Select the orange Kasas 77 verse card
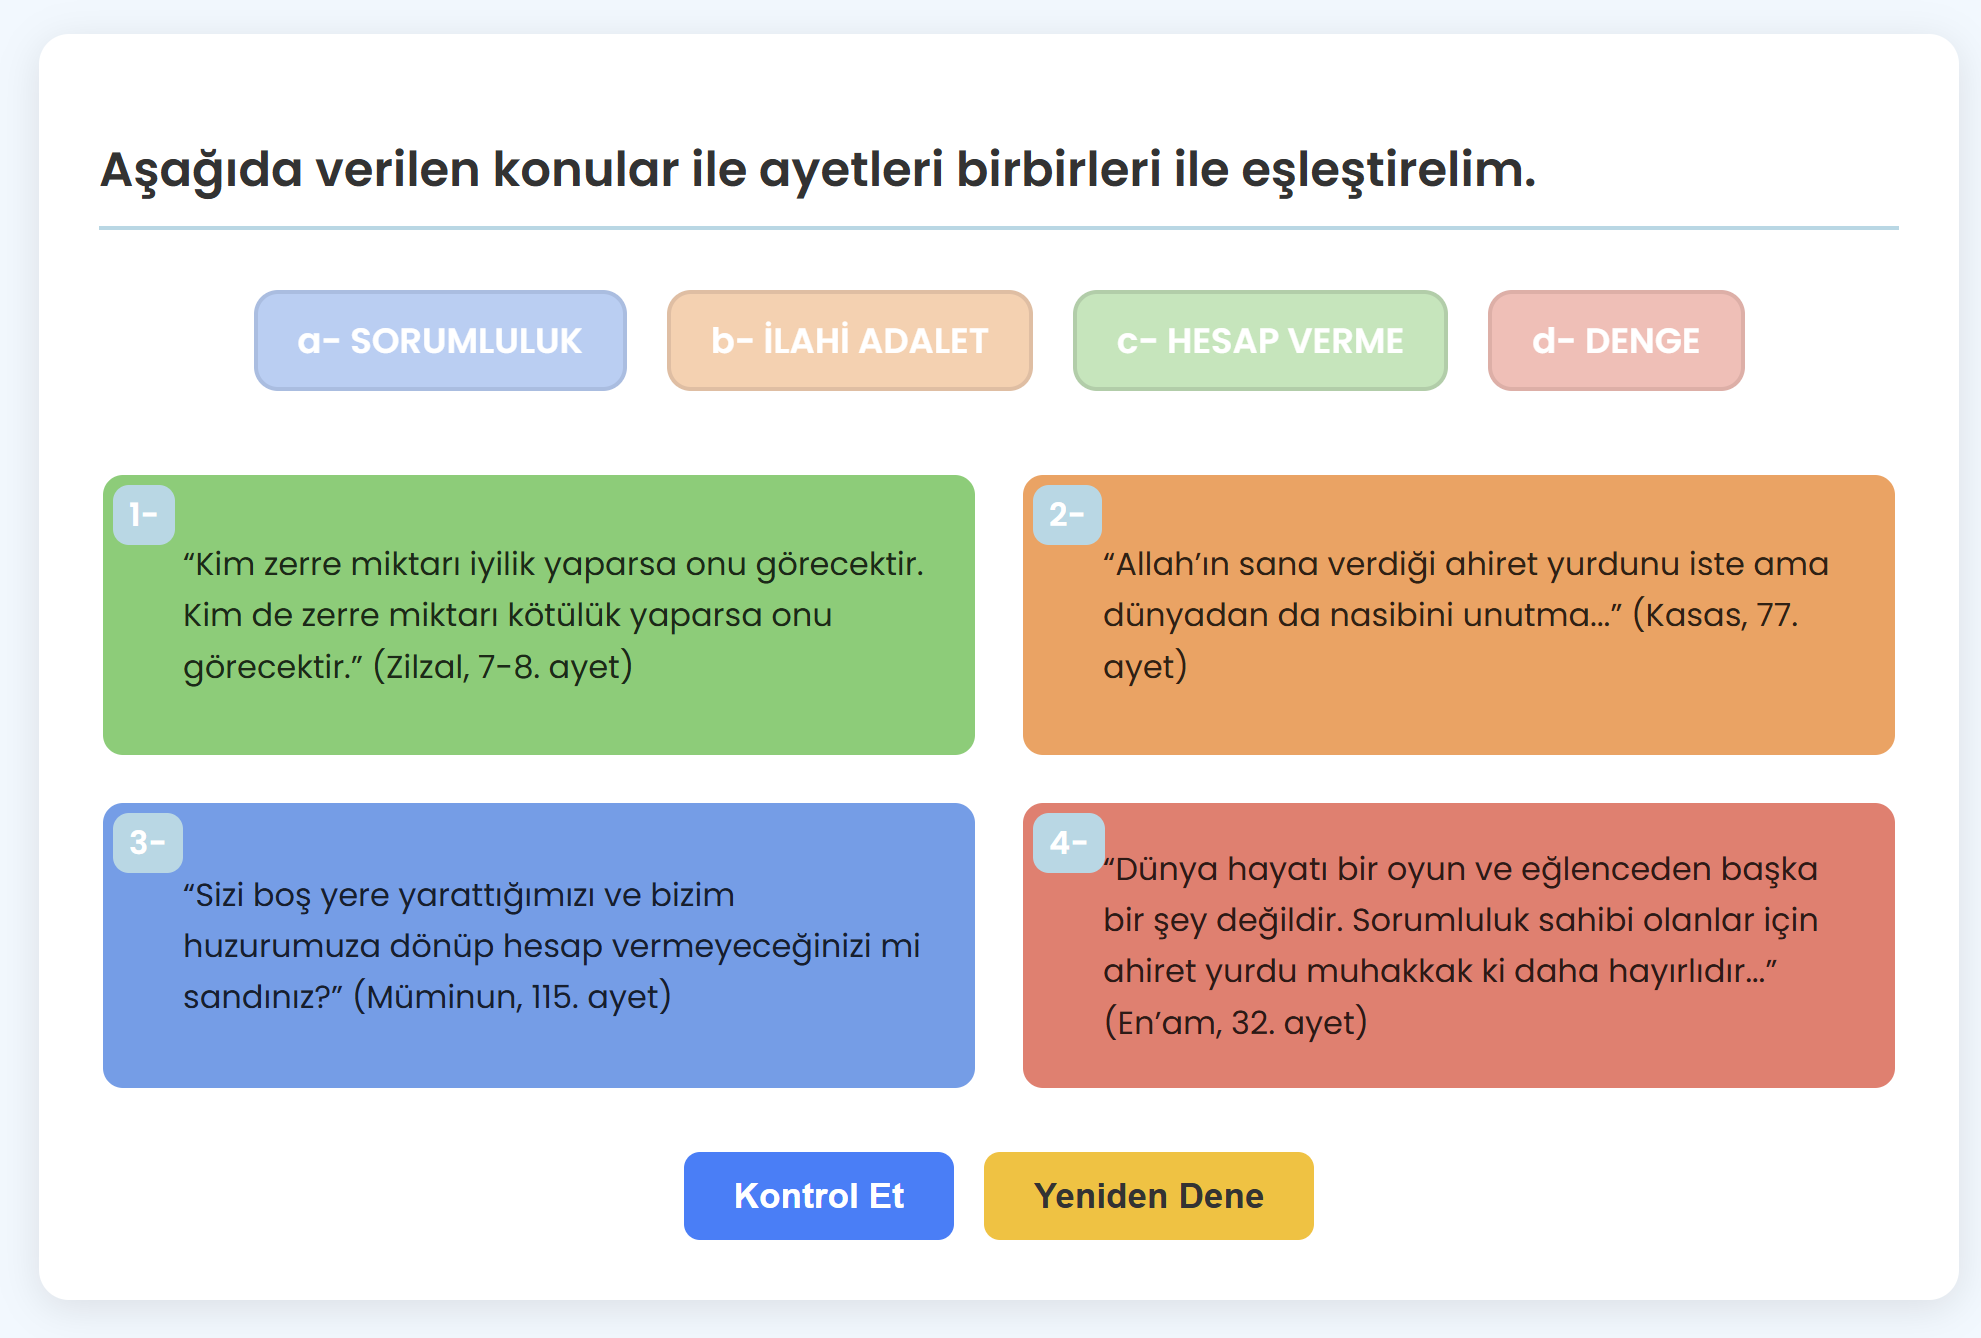The width and height of the screenshot is (1981, 1338). click(x=1459, y=615)
